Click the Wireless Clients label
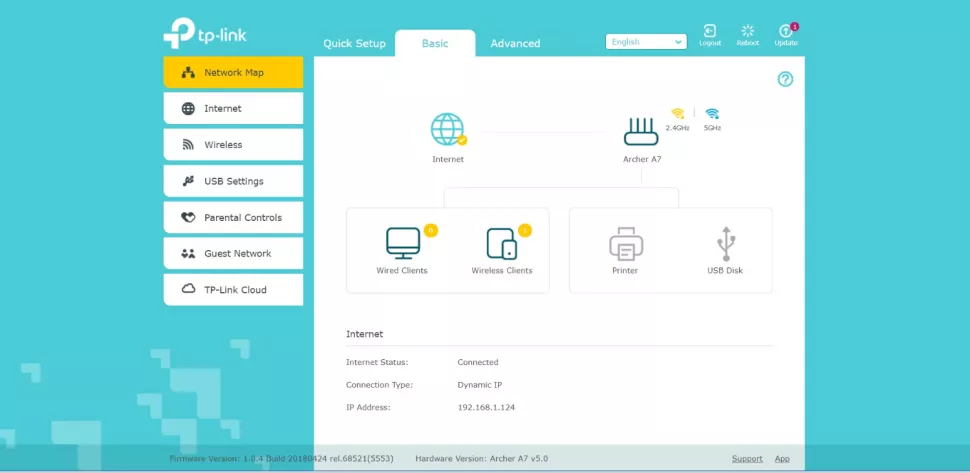The width and height of the screenshot is (970, 473). 502,271
